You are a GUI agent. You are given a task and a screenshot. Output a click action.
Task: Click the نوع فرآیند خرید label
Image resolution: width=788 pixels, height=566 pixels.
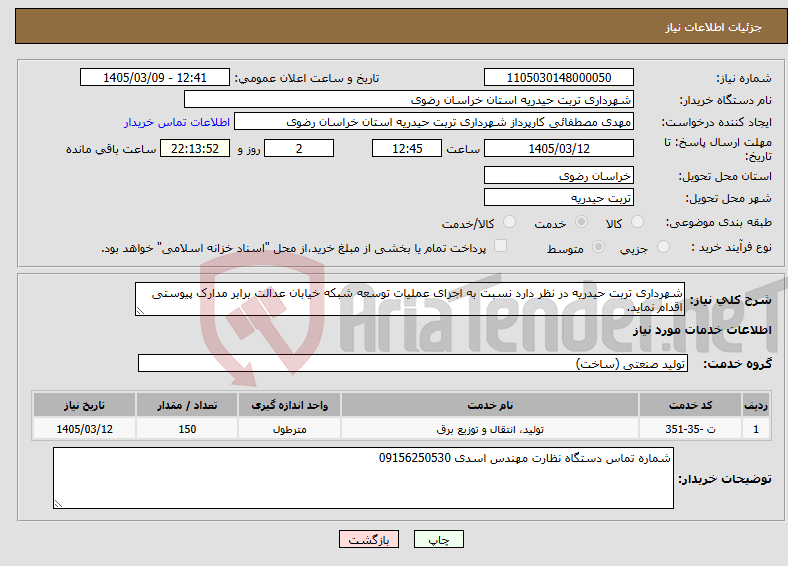(x=732, y=247)
